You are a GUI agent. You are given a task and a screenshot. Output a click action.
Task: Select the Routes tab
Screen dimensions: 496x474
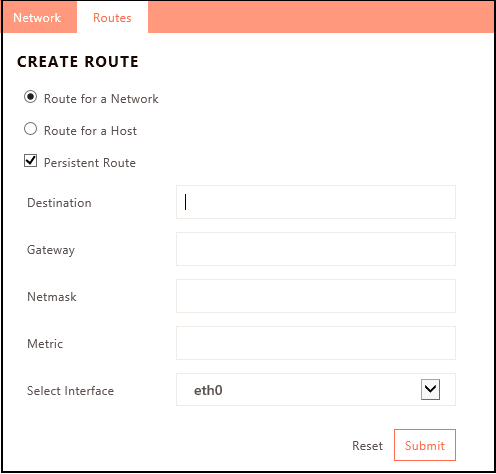coord(112,18)
